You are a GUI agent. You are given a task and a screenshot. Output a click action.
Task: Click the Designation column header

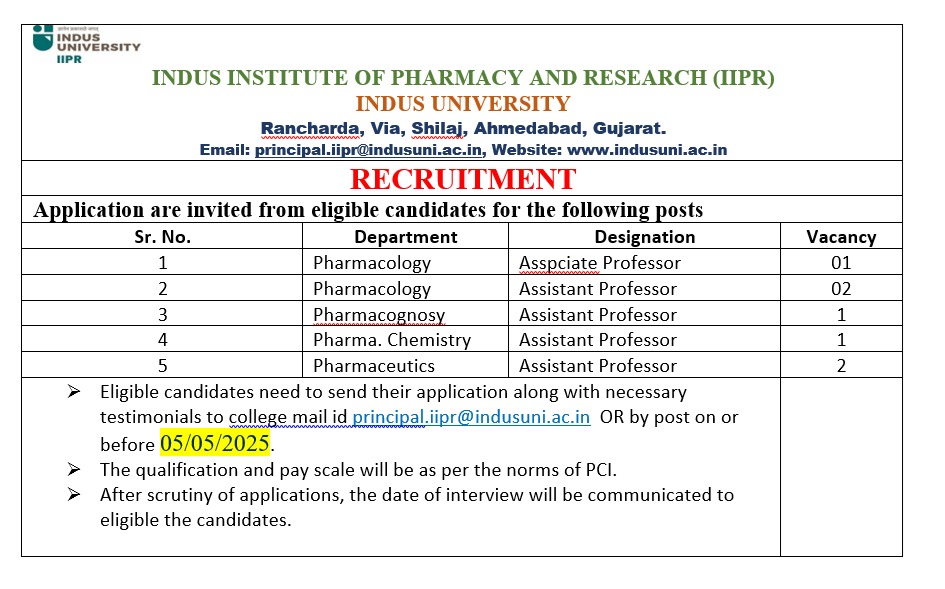click(645, 237)
